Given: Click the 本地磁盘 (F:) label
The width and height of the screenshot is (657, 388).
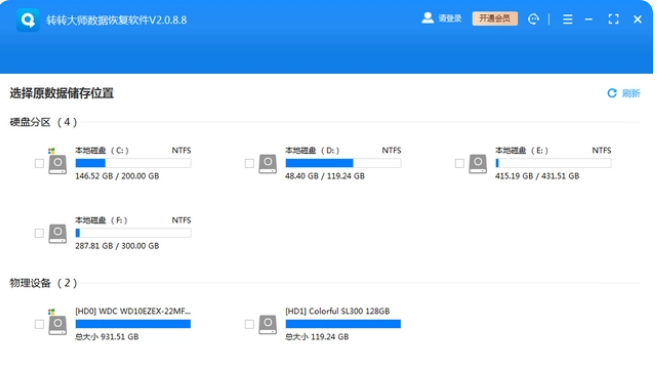Looking at the screenshot, I should coord(101,220).
